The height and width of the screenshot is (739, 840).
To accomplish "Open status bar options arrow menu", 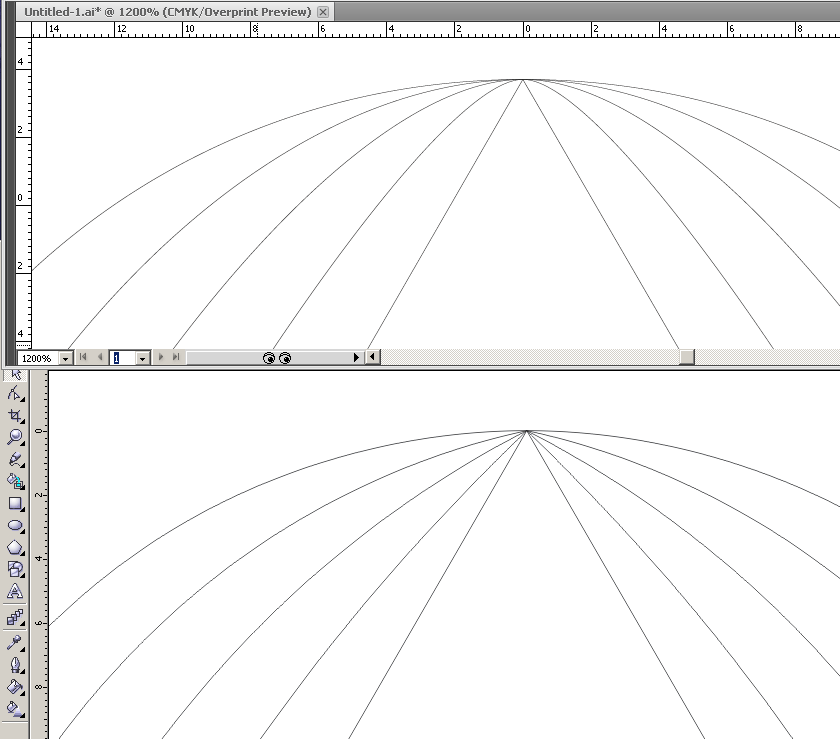I will pos(356,357).
